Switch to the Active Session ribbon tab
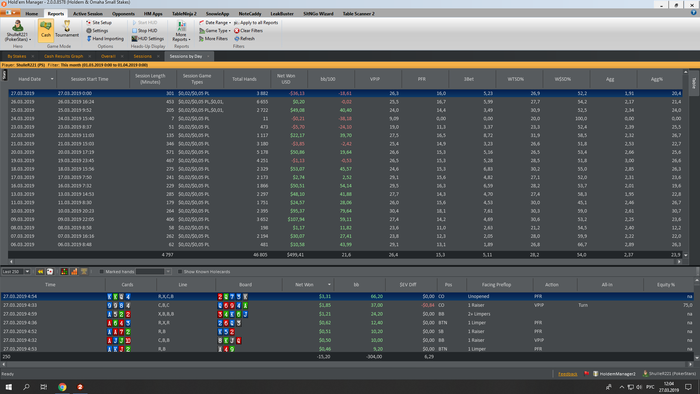 (88, 14)
